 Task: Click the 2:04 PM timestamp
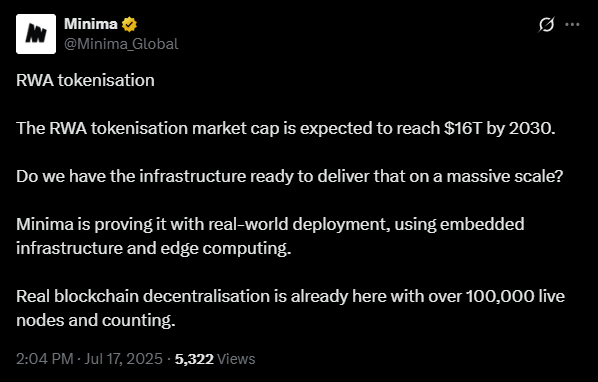pyautogui.click(x=45, y=359)
